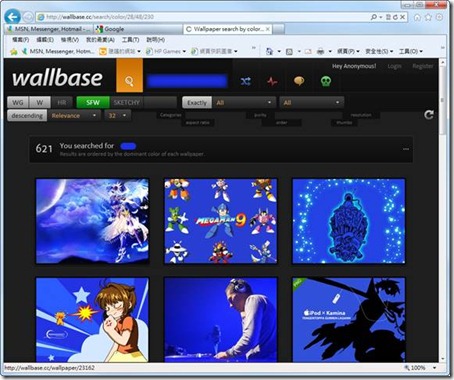Open the second All aspect ratio dropdown

click(x=311, y=103)
